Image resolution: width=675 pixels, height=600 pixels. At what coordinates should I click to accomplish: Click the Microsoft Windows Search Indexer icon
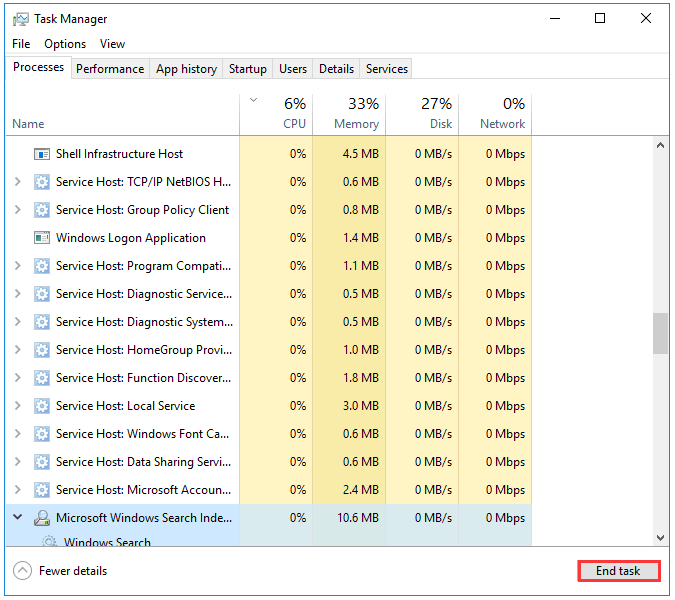(x=42, y=518)
